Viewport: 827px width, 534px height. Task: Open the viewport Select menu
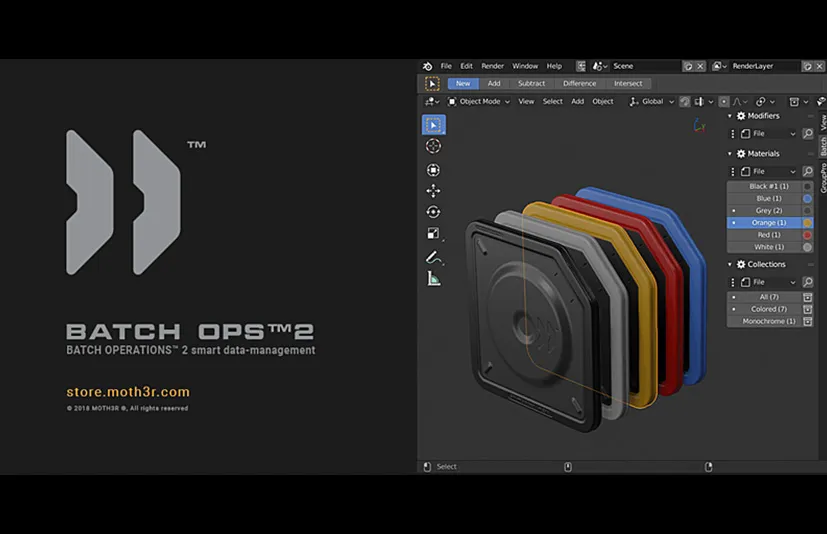[553, 101]
